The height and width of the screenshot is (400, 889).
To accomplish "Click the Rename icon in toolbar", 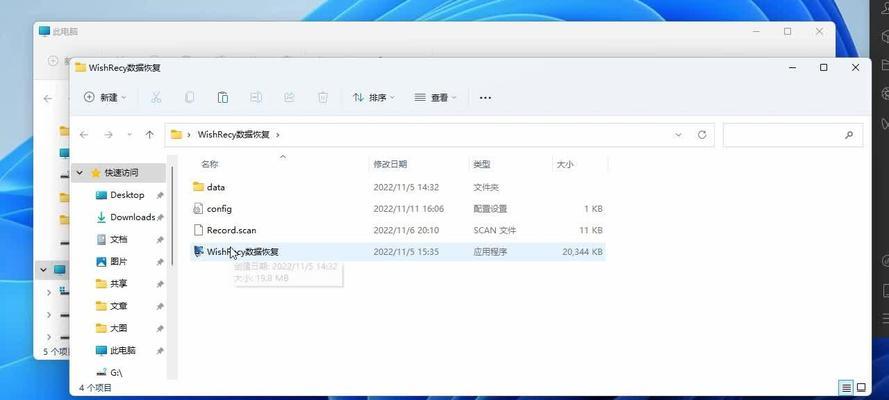I will [256, 97].
